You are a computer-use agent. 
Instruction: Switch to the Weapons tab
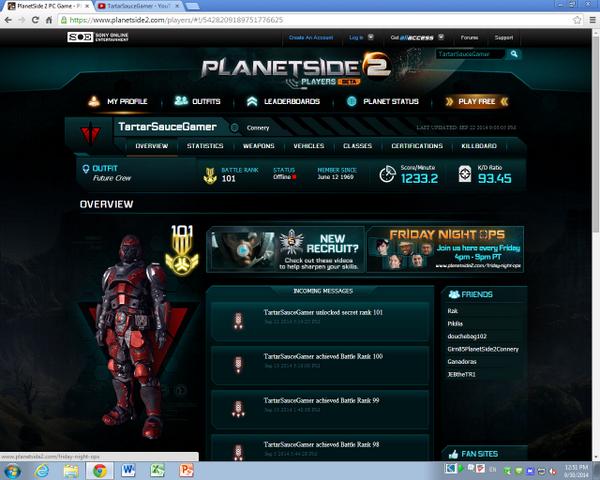259,146
